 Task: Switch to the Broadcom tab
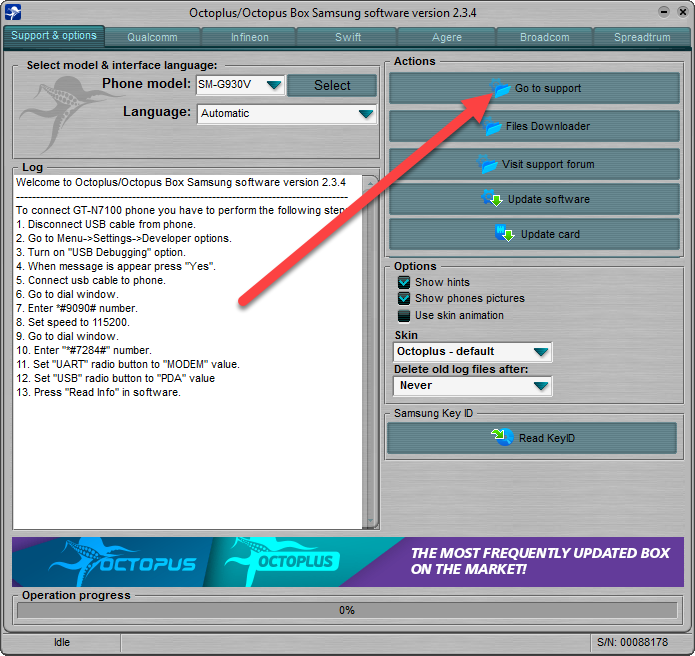click(x=544, y=37)
